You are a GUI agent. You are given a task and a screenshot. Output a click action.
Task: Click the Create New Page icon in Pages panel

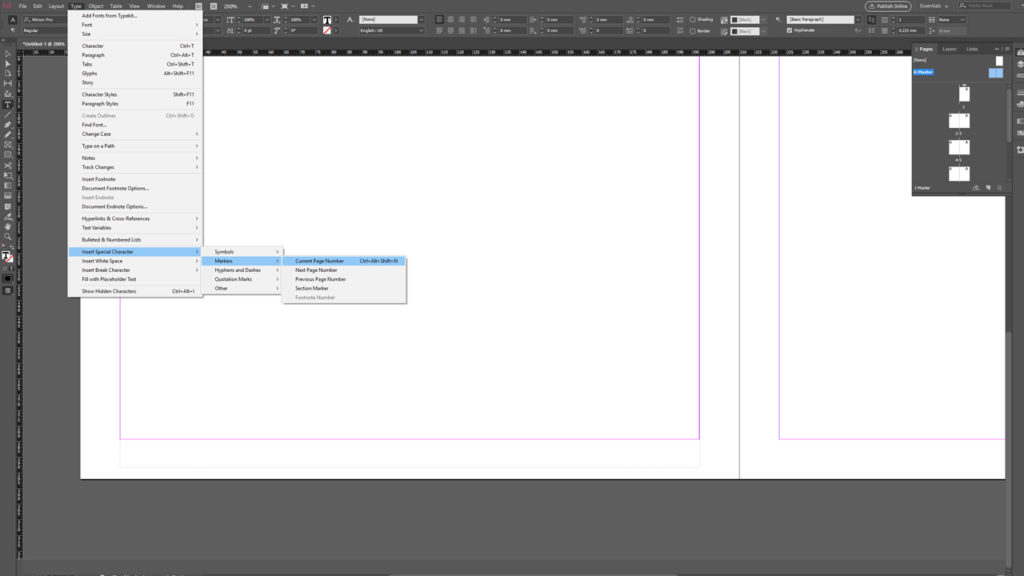[x=988, y=187]
